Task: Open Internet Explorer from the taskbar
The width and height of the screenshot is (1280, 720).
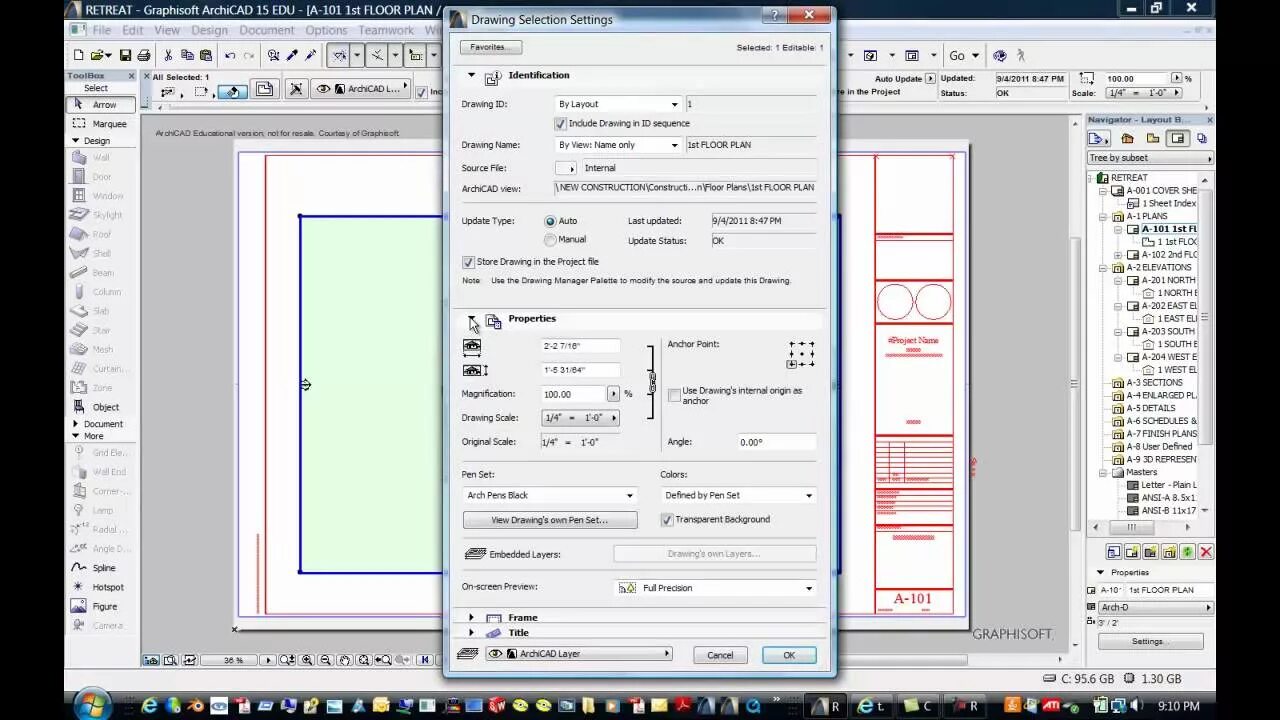Action: coord(150,706)
